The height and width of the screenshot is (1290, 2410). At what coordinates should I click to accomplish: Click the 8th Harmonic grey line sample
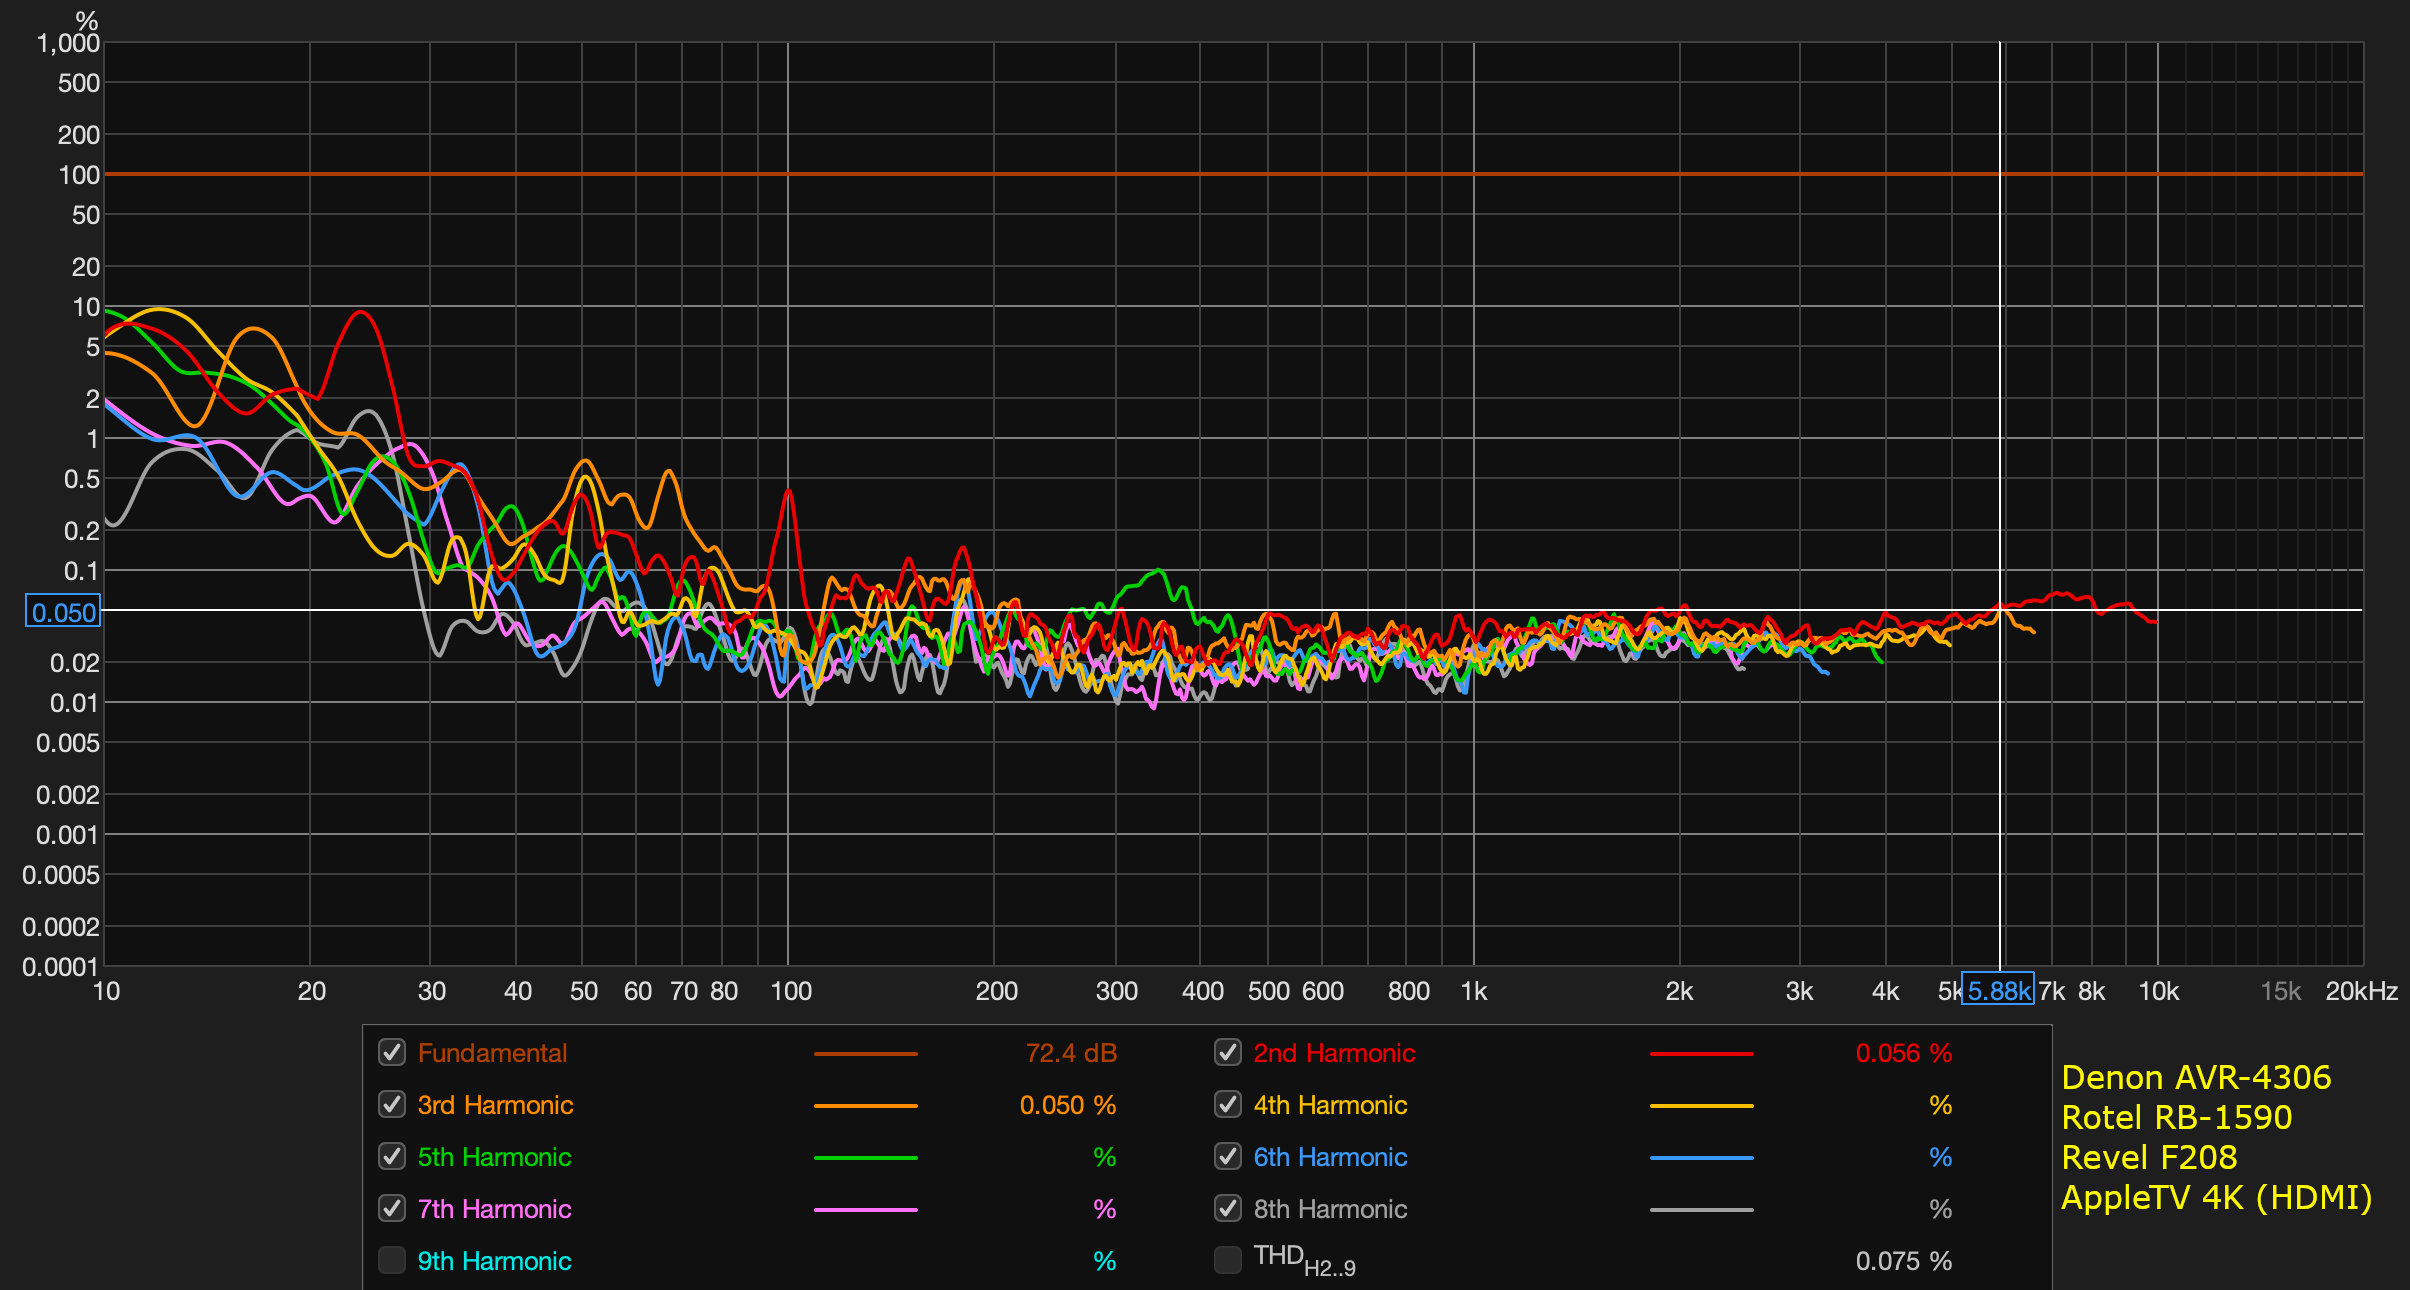(1702, 1210)
